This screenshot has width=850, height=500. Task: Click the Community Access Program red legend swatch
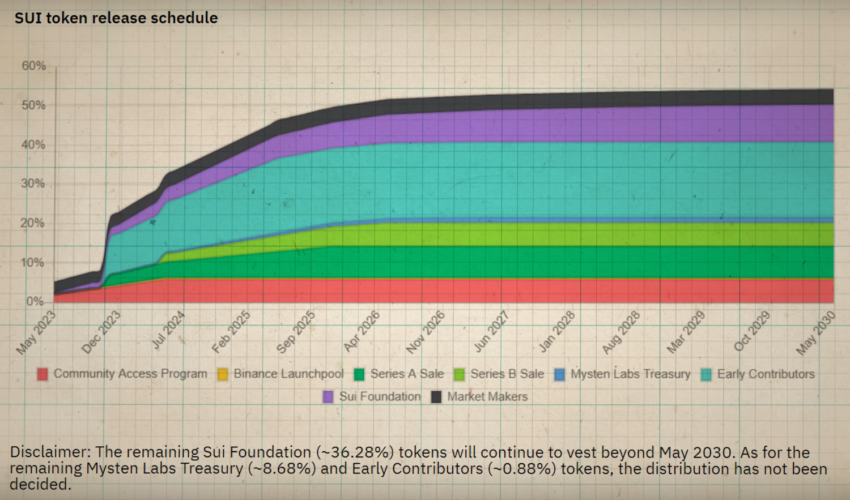pyautogui.click(x=42, y=374)
